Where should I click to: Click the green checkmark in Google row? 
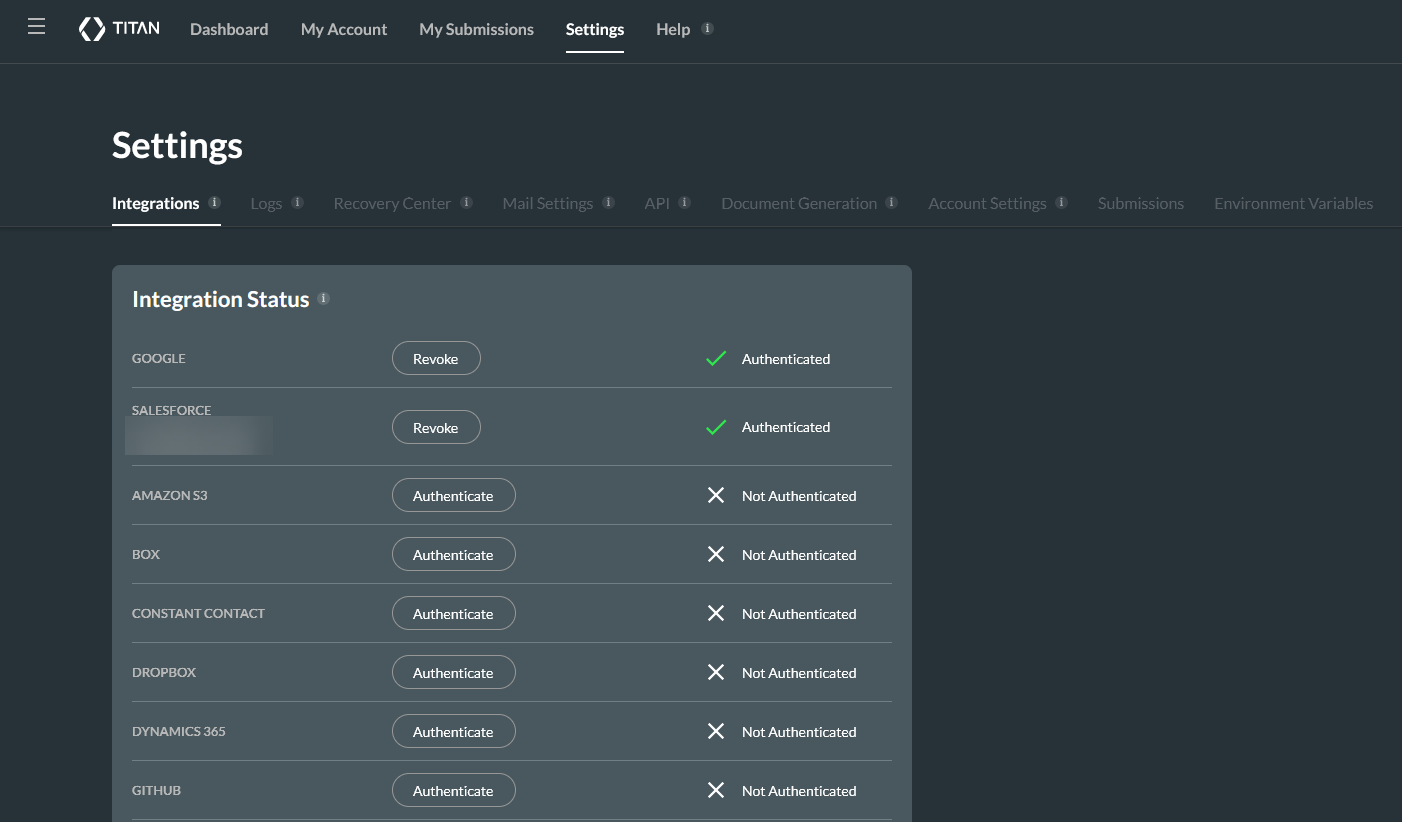[716, 358]
